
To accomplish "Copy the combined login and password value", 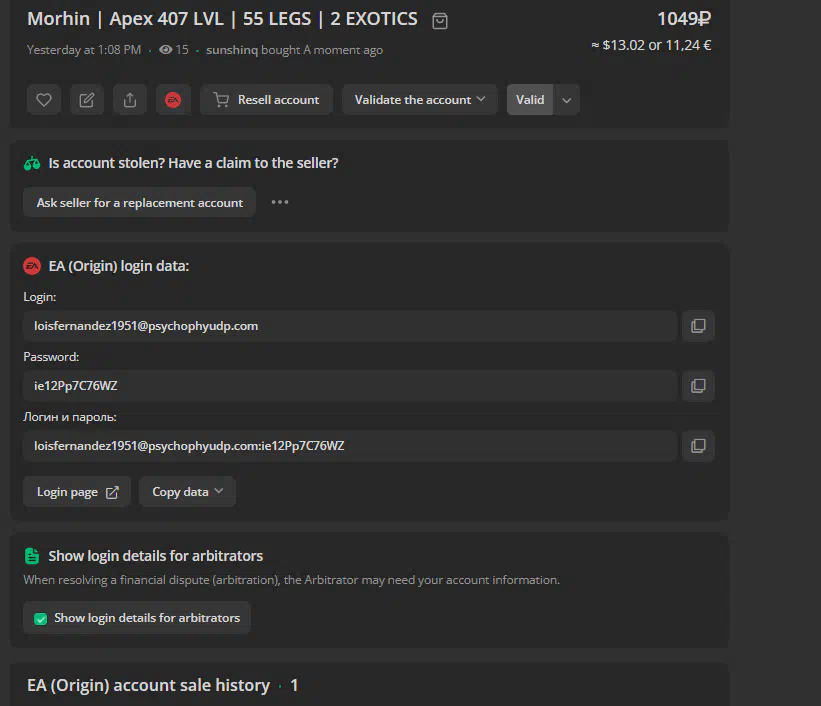I will tap(698, 446).
